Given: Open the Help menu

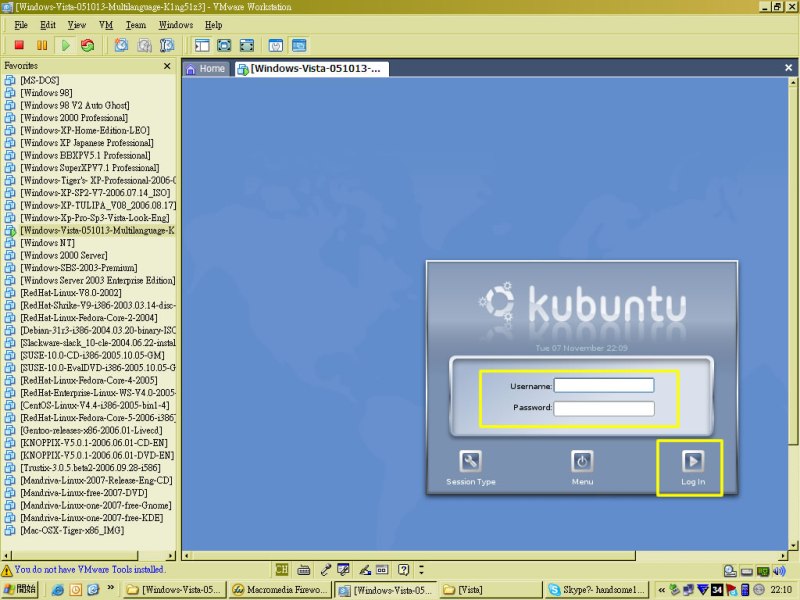Looking at the screenshot, I should coord(213,25).
